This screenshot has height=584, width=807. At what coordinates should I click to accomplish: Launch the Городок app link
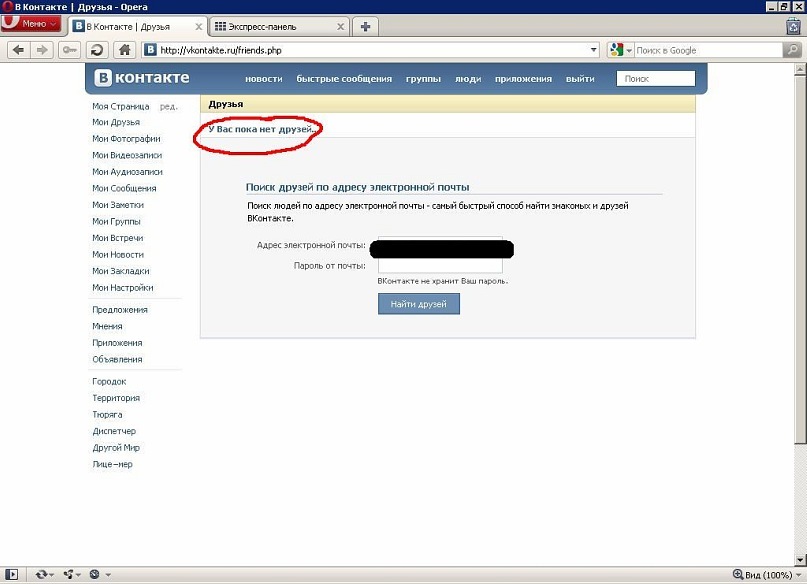pyautogui.click(x=109, y=382)
